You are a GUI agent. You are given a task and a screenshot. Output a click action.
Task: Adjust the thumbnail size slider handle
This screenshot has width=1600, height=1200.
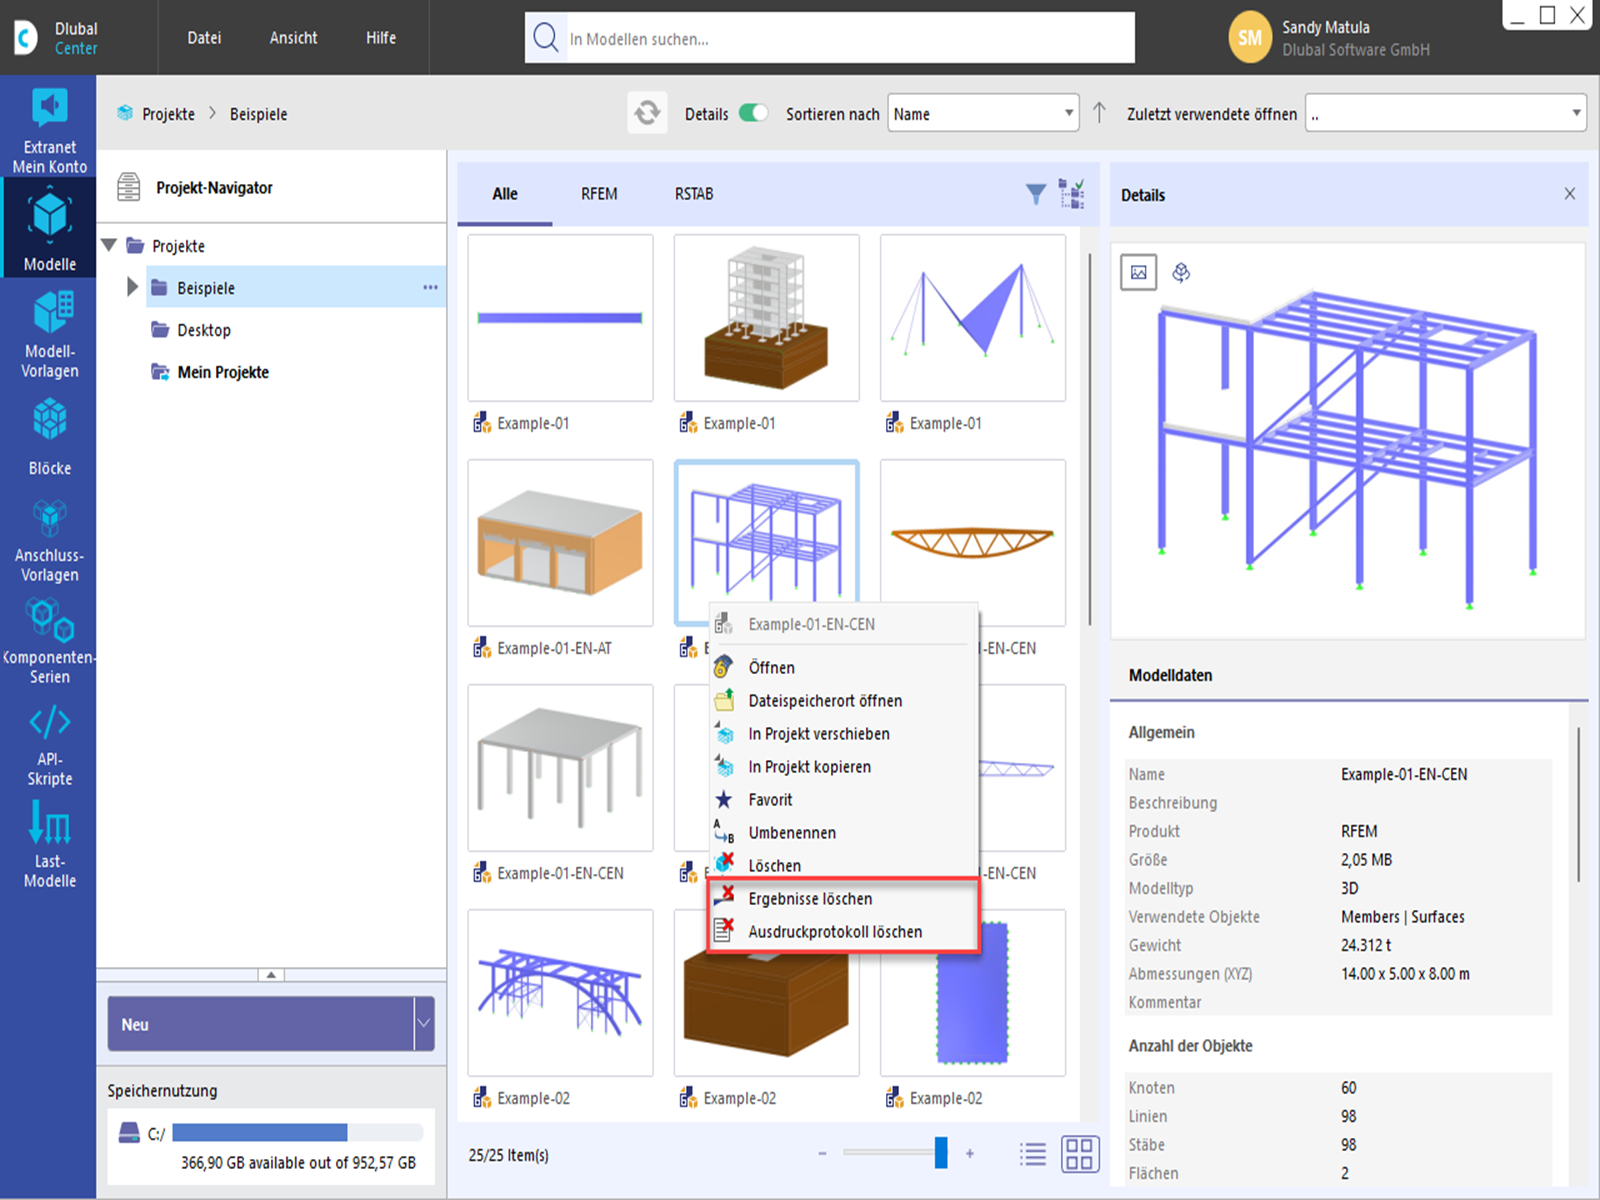pos(940,1152)
